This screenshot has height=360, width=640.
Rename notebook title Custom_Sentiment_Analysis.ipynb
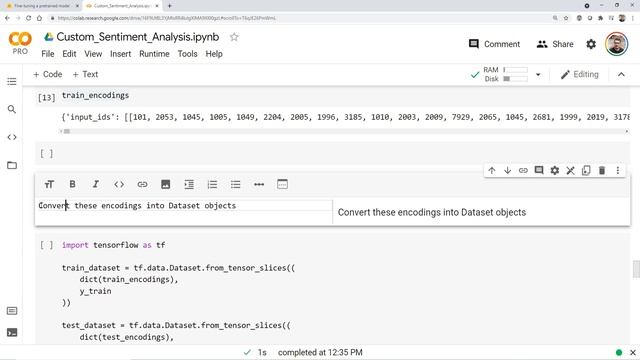[x=138, y=37]
